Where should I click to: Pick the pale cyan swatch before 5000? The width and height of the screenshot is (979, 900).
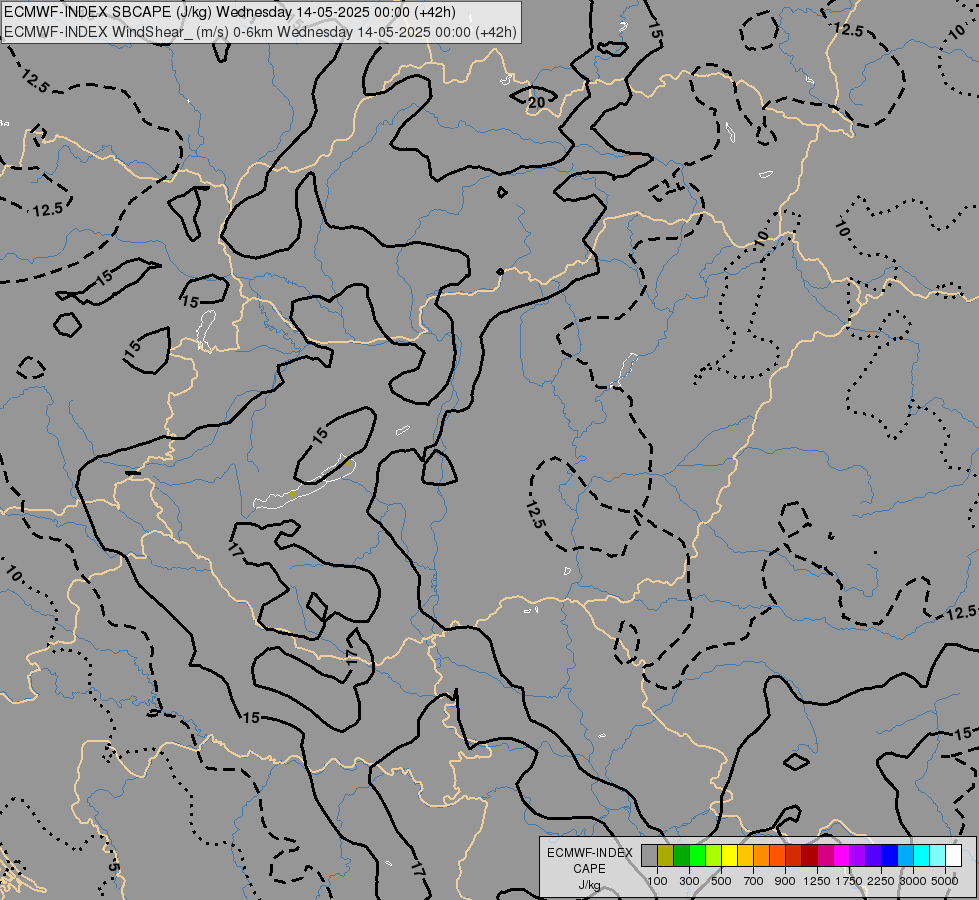pos(937,856)
